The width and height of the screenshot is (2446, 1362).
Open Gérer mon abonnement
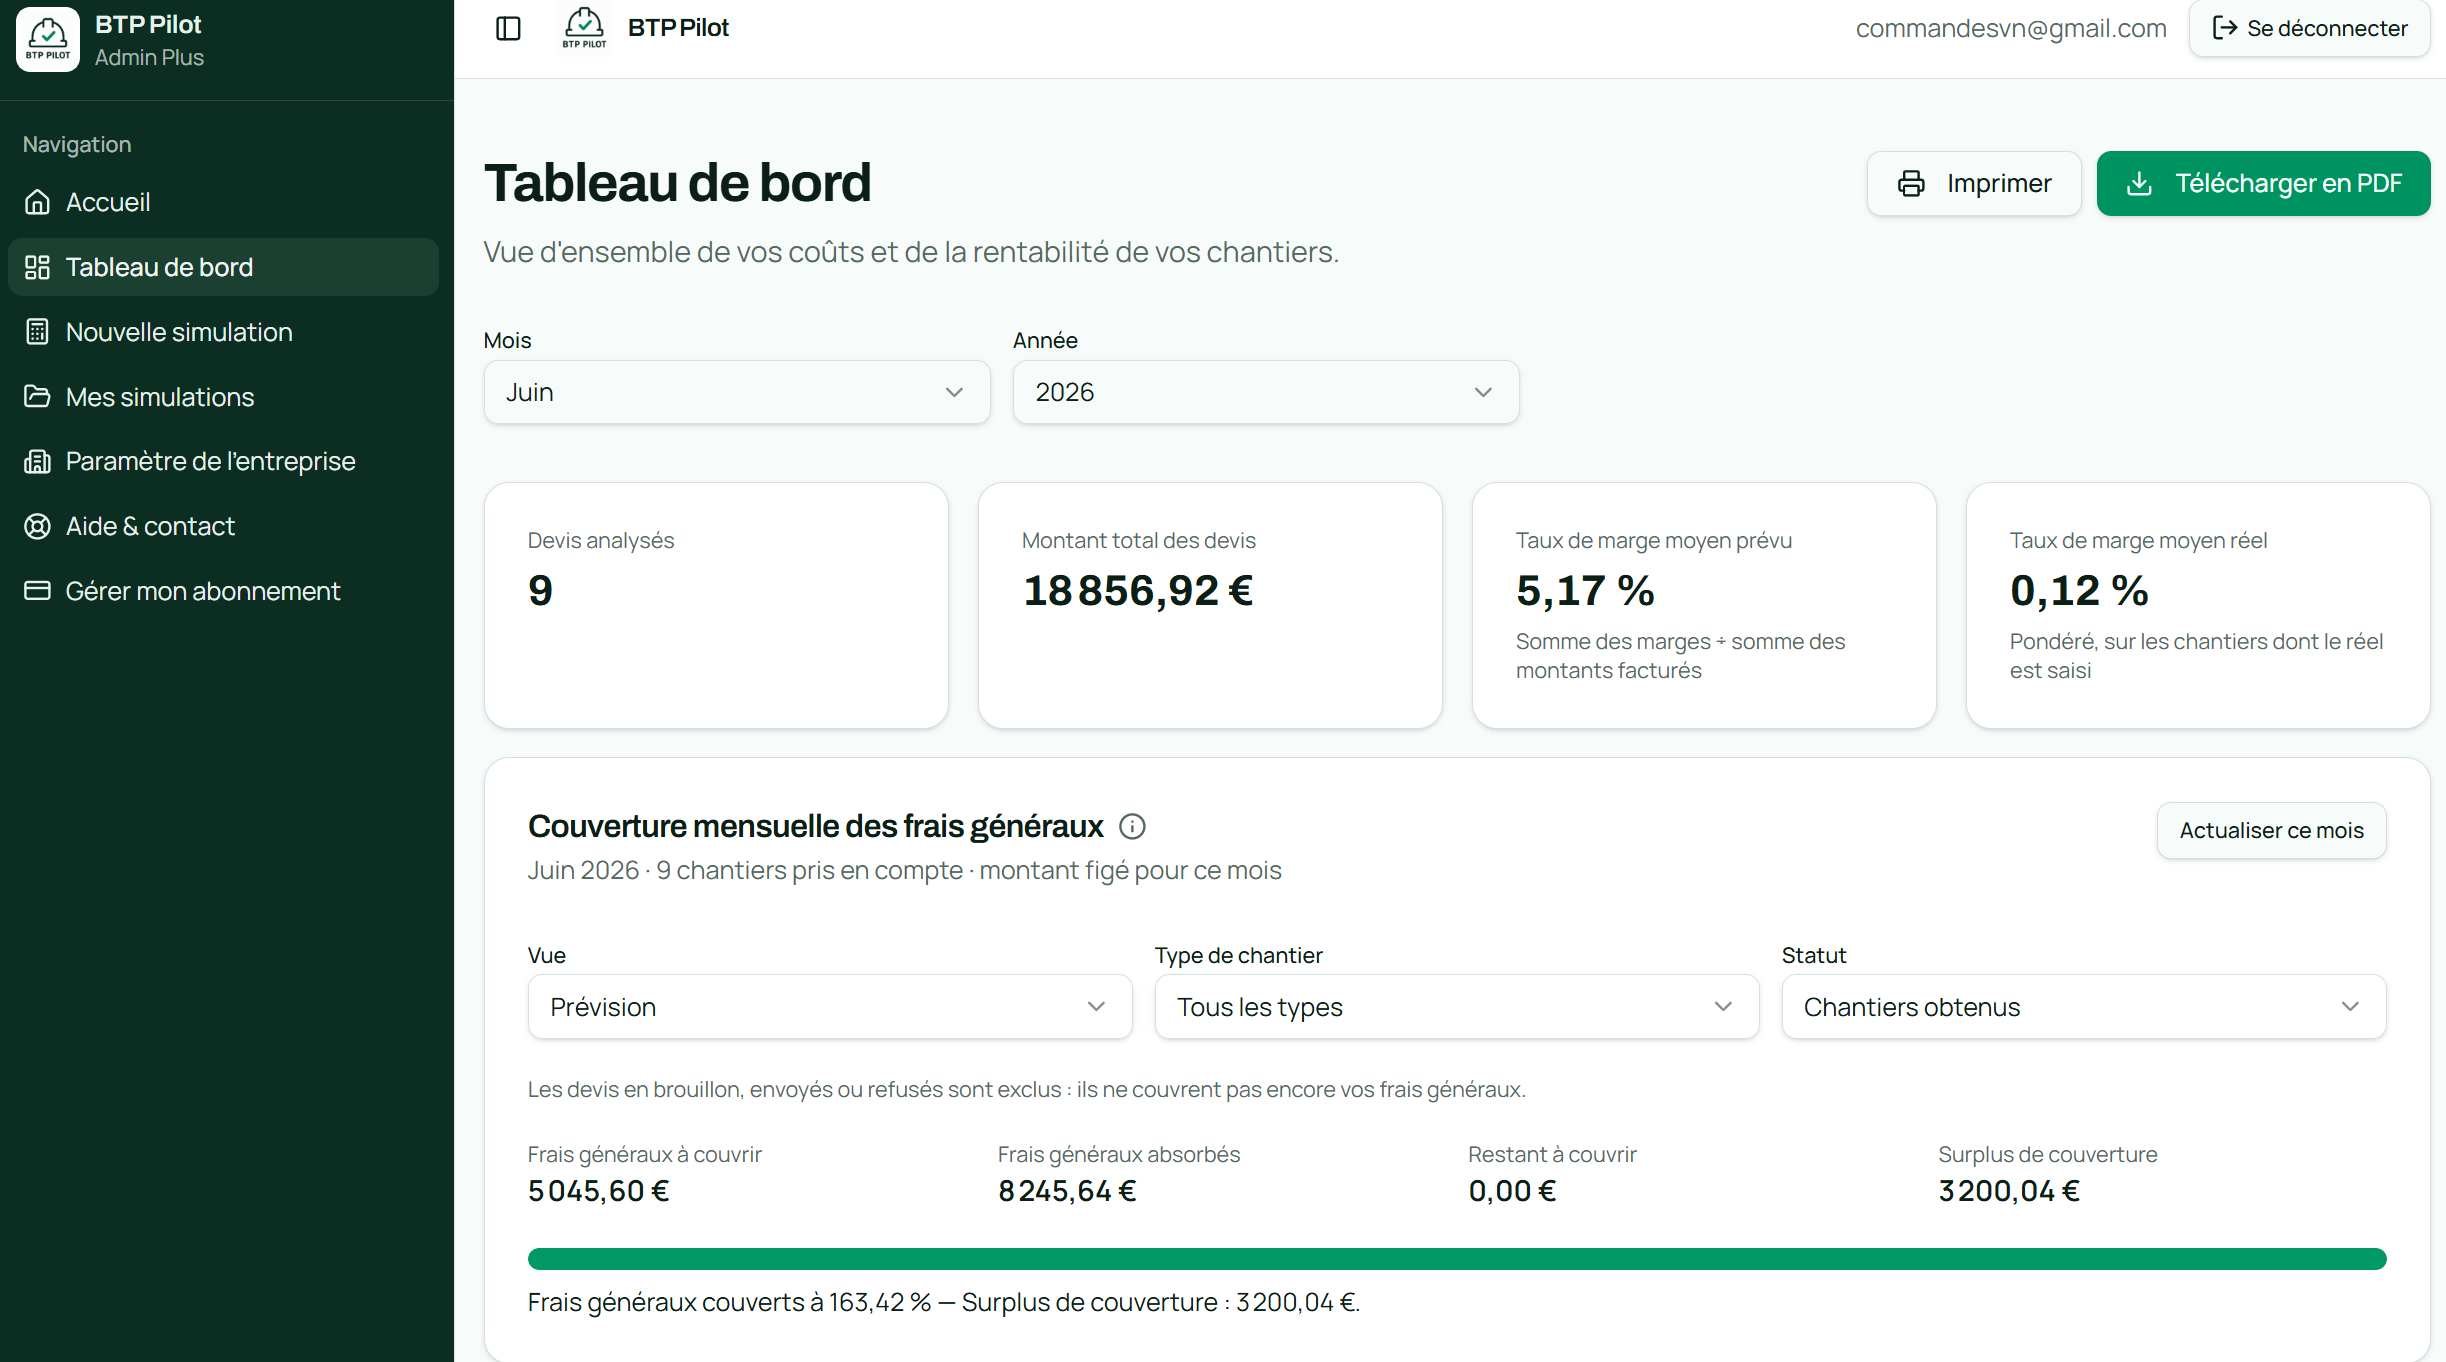[223, 591]
